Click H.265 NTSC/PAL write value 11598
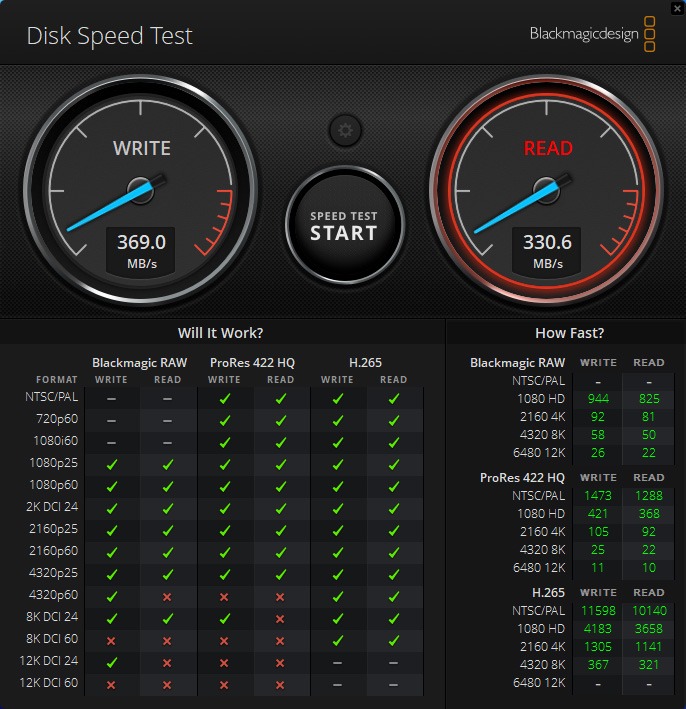 598,611
